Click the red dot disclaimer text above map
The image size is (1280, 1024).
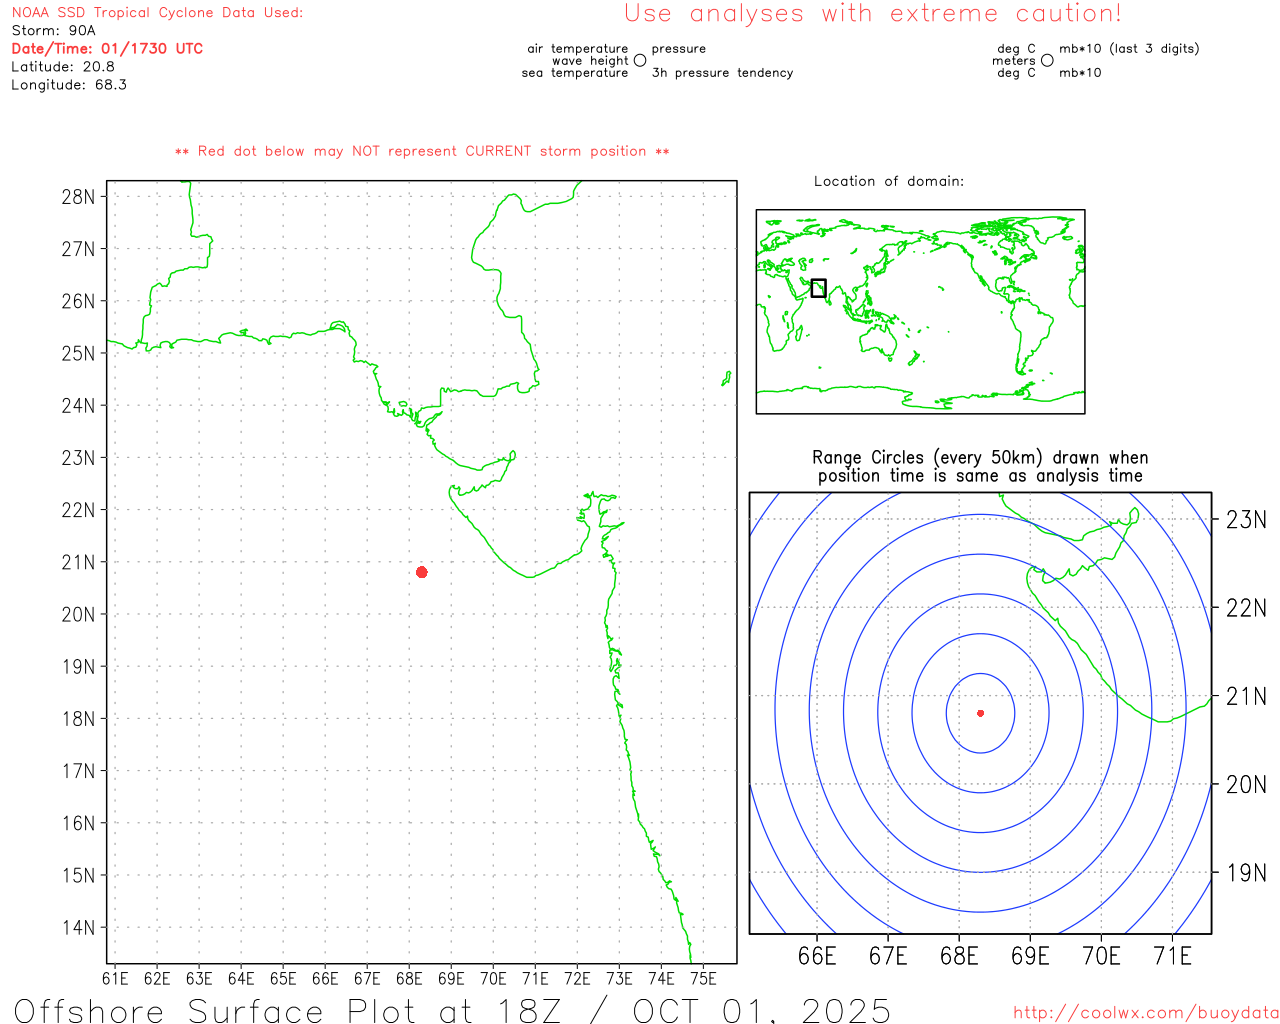point(422,151)
